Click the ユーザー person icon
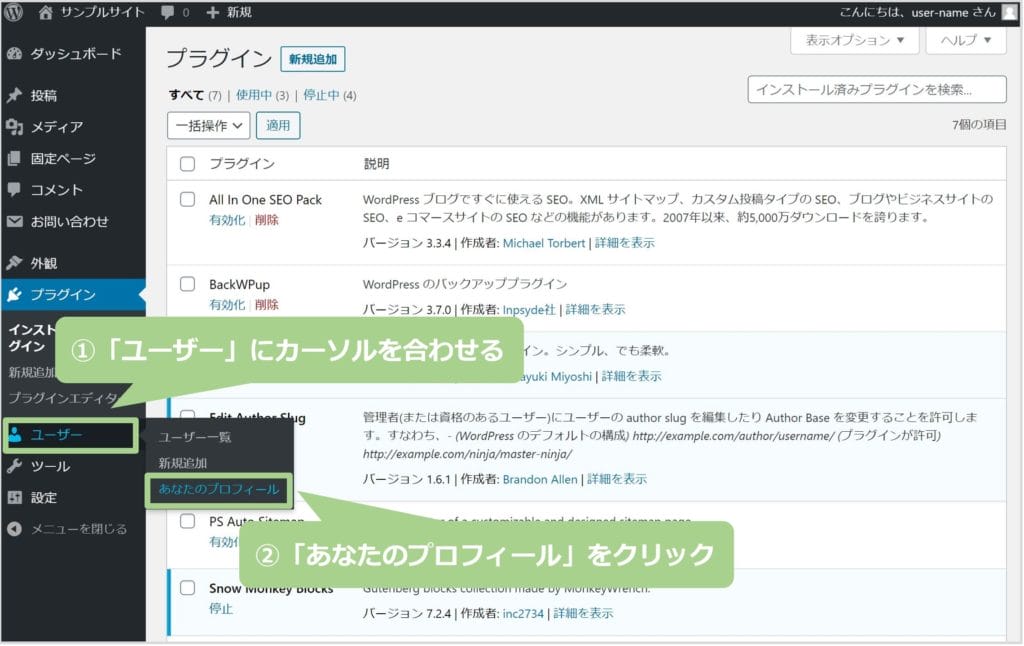 click(15, 435)
